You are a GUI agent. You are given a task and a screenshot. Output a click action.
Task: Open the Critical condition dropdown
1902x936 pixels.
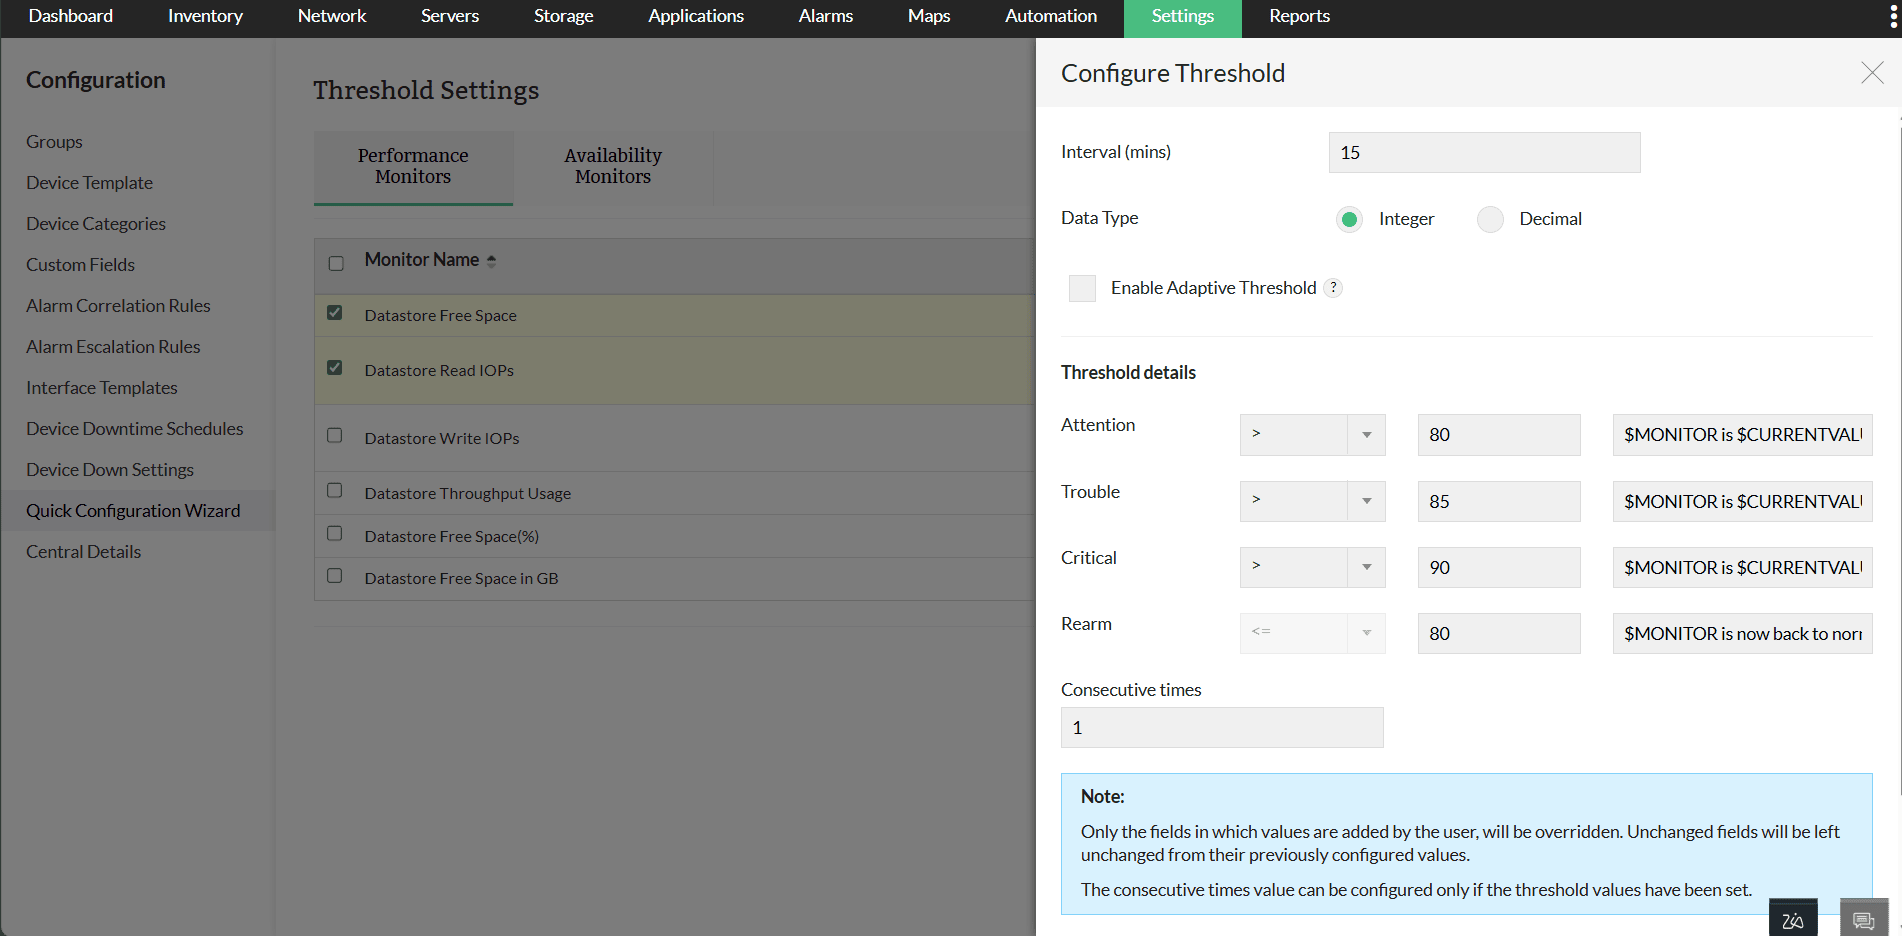tap(1366, 567)
